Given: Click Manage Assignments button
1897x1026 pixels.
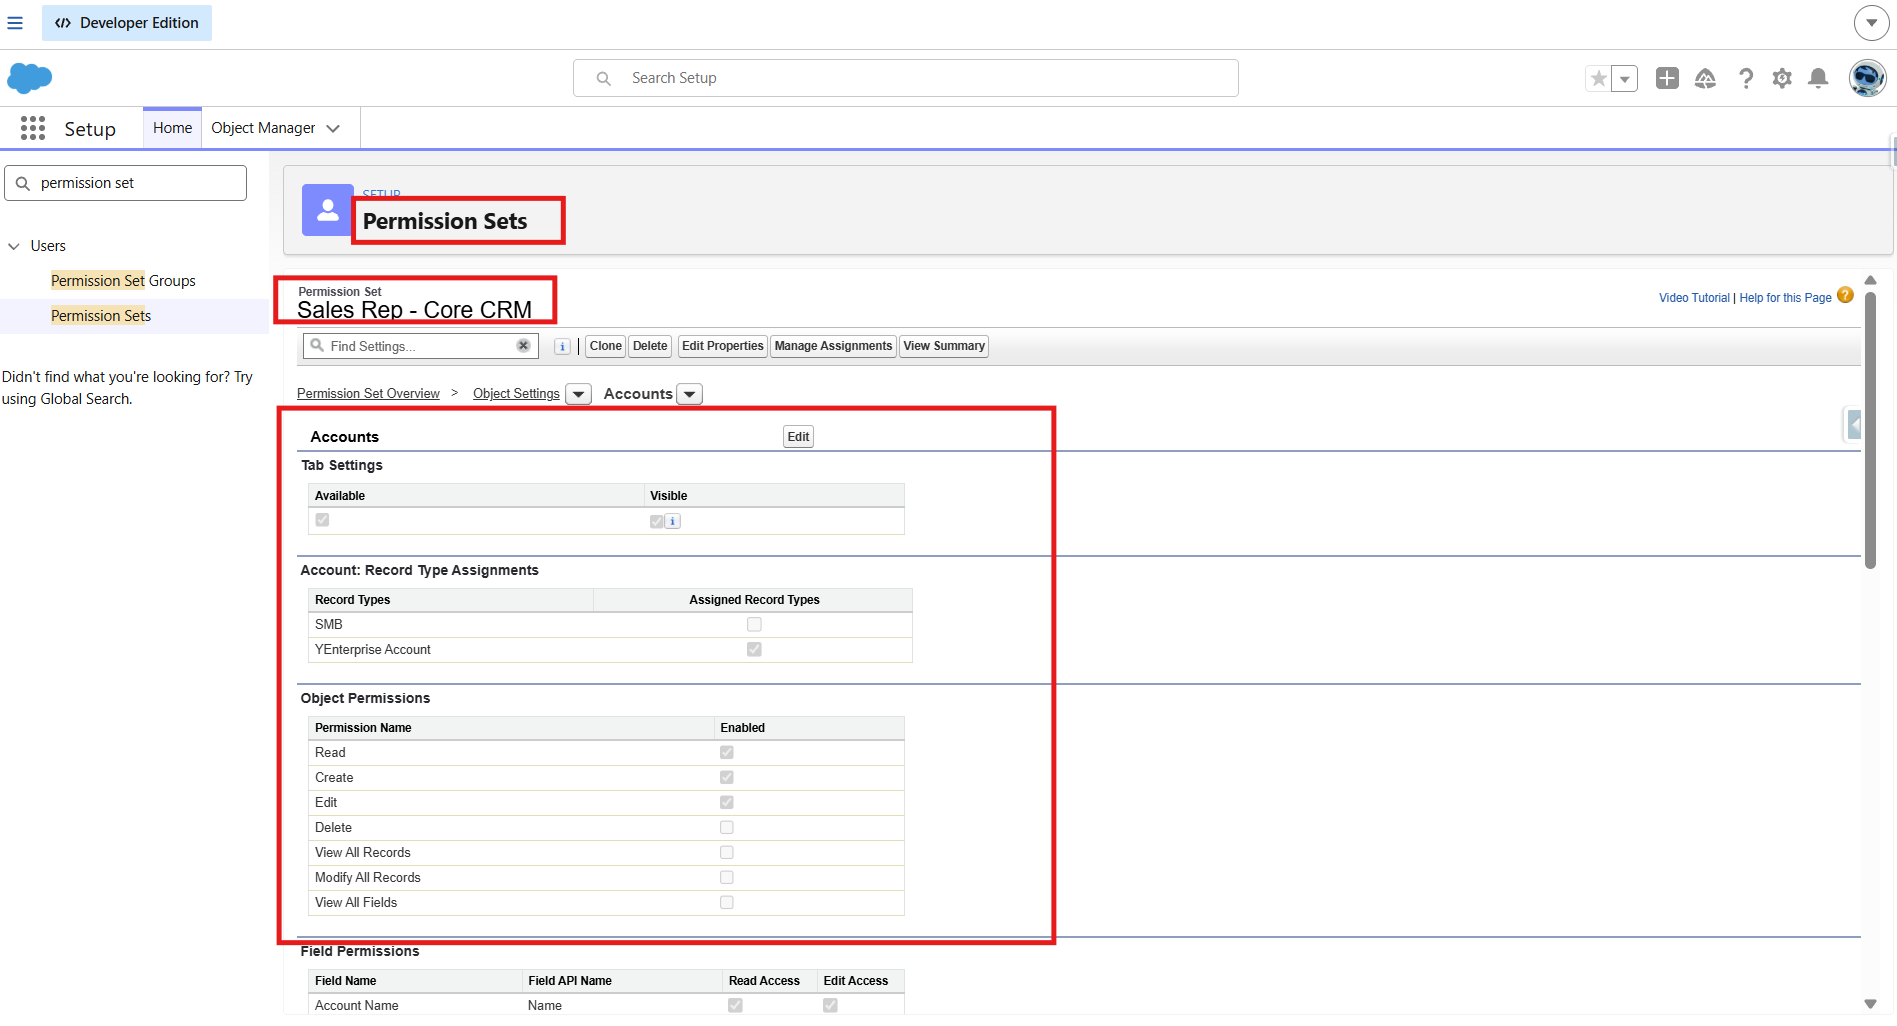Looking at the screenshot, I should pos(833,346).
